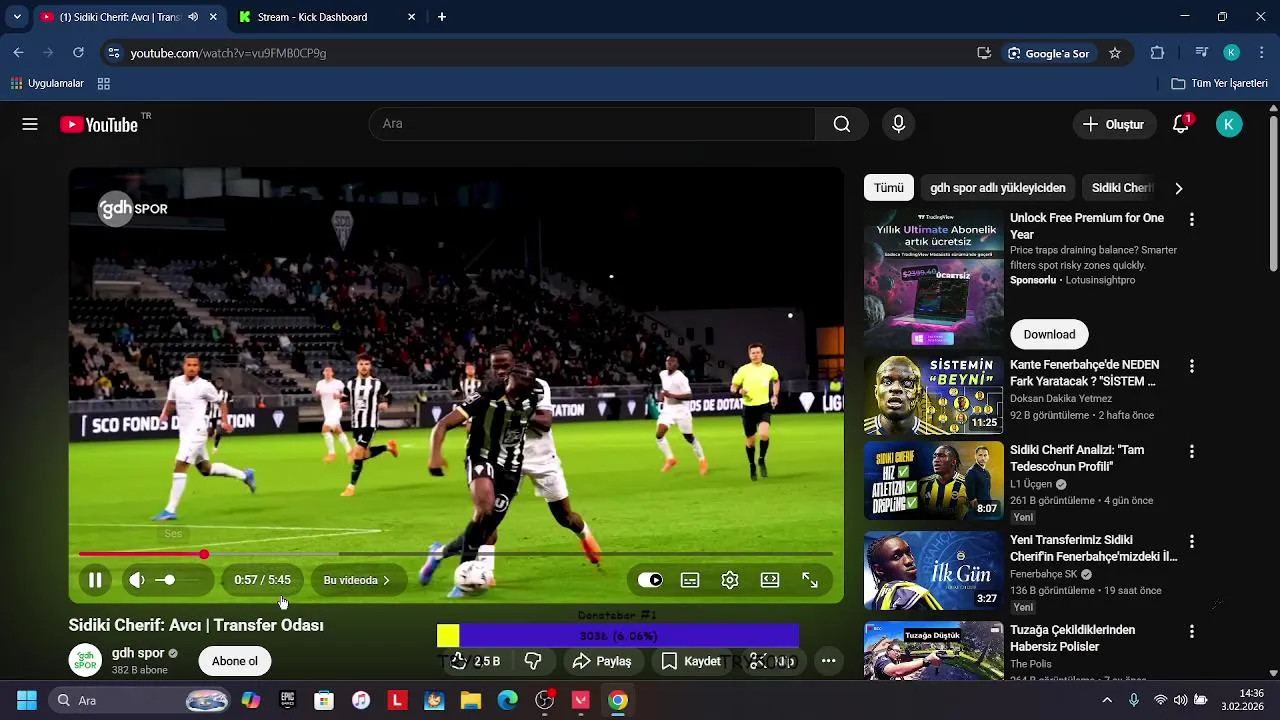Mute the YouTube tab via its speaker icon
Screen dimensions: 1280x720
[193, 17]
